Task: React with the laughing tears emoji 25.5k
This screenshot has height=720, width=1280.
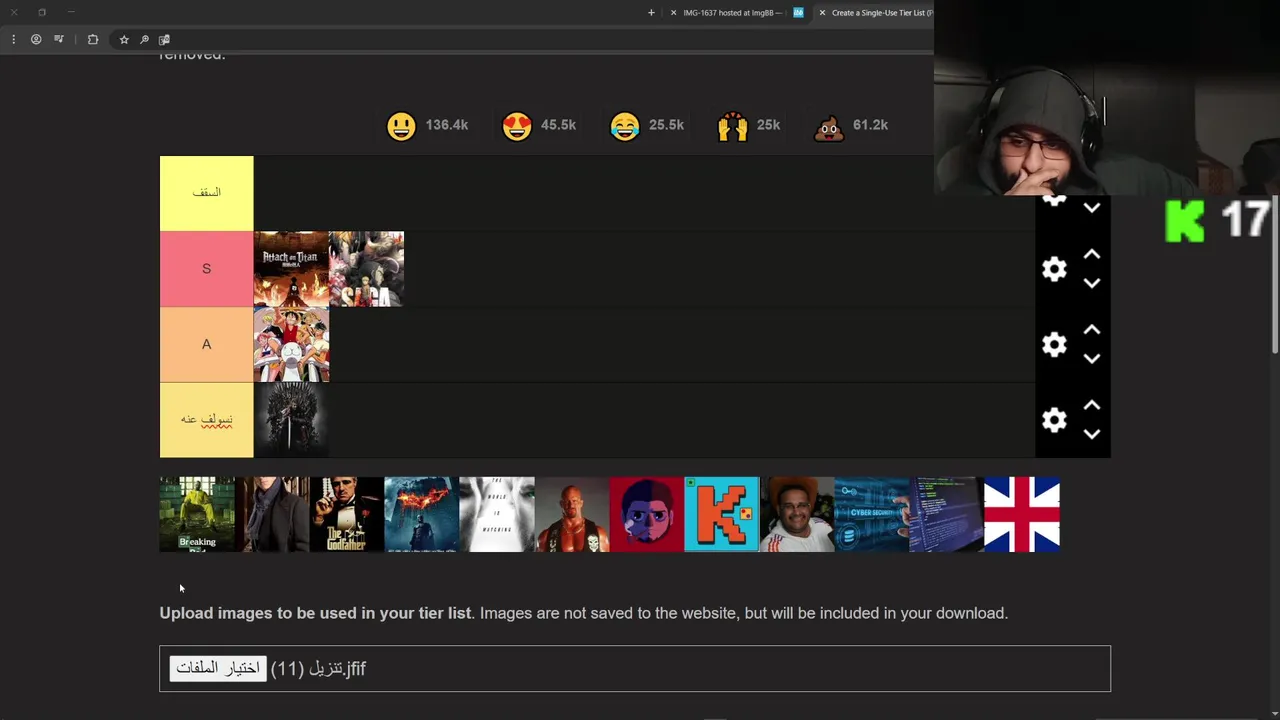Action: 625,126
